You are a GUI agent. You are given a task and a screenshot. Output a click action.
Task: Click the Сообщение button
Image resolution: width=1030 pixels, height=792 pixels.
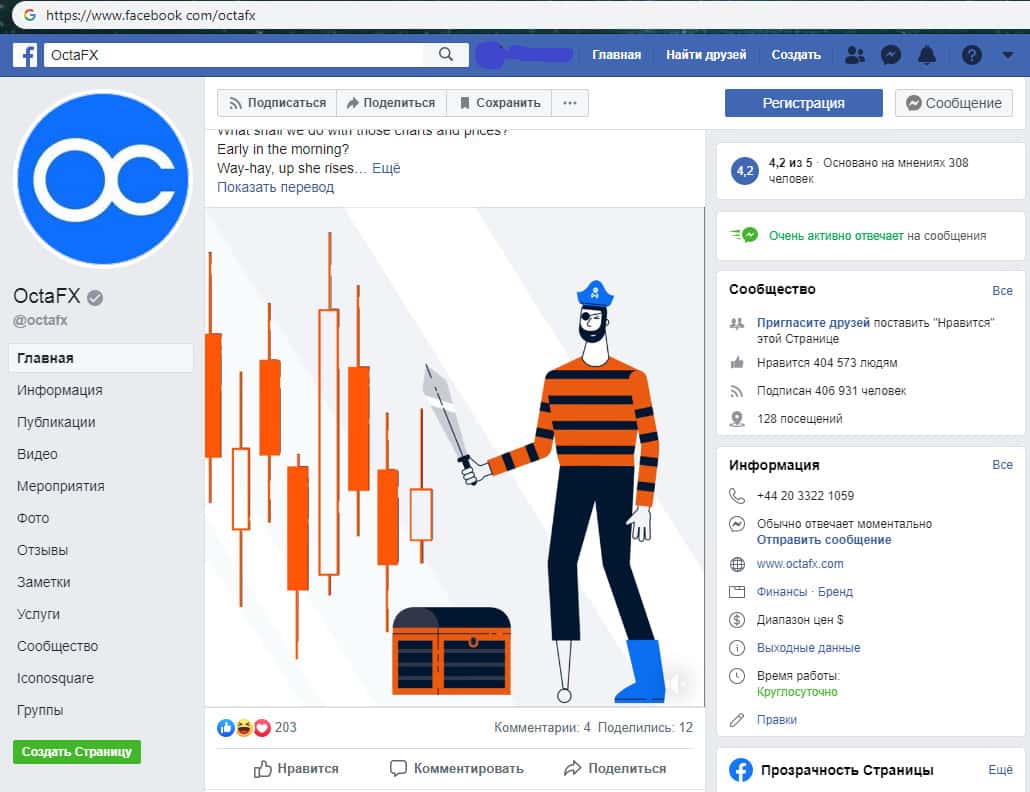coord(954,103)
